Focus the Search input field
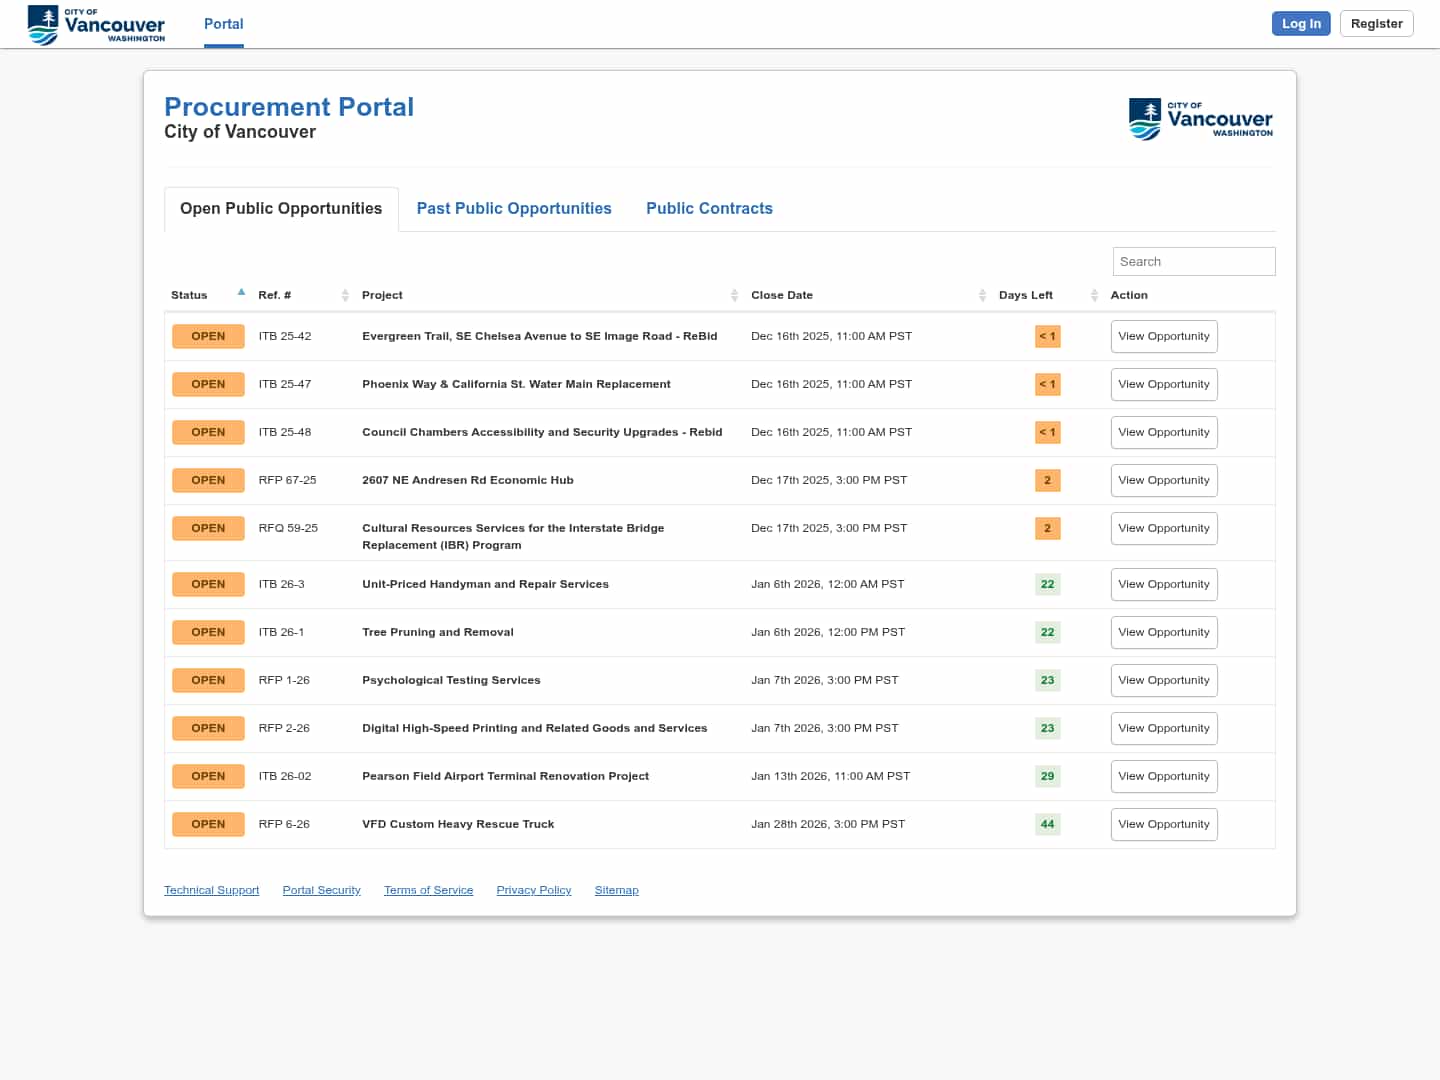The height and width of the screenshot is (1080, 1440). (1193, 261)
